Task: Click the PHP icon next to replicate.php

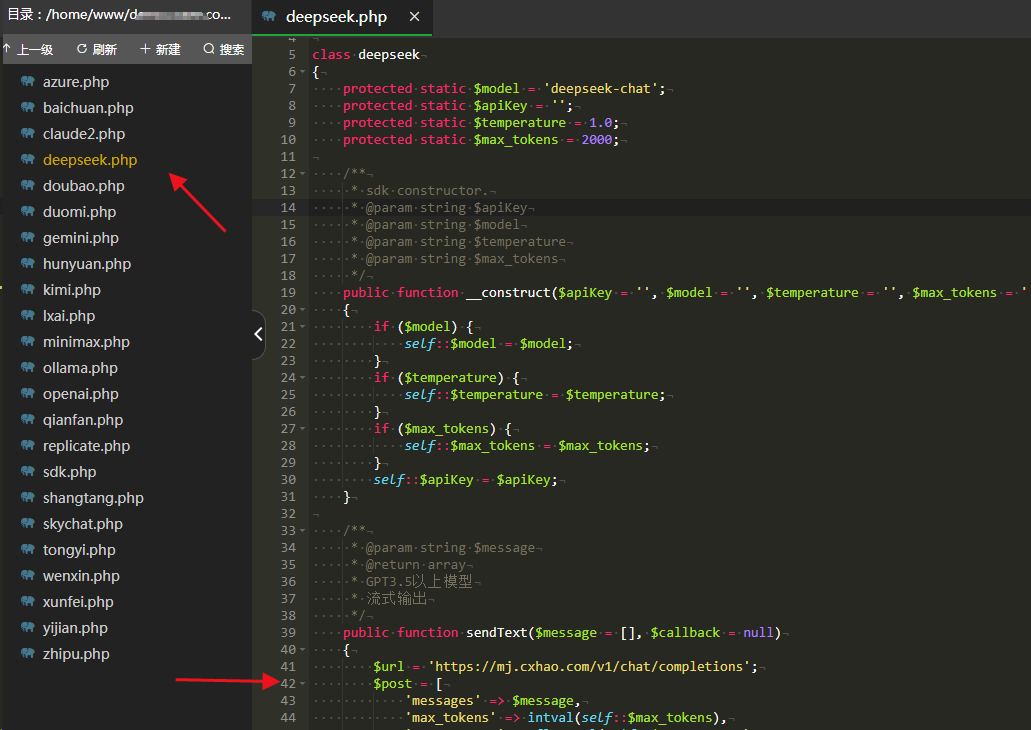Action: click(28, 445)
